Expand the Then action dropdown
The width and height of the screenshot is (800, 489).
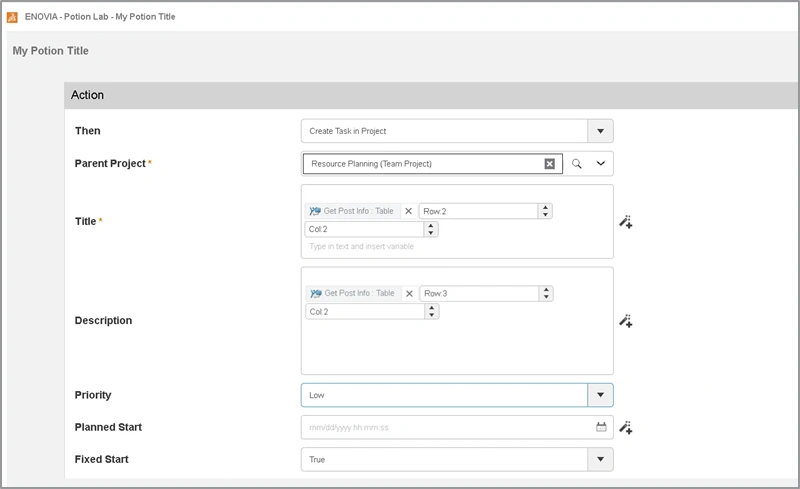(600, 131)
